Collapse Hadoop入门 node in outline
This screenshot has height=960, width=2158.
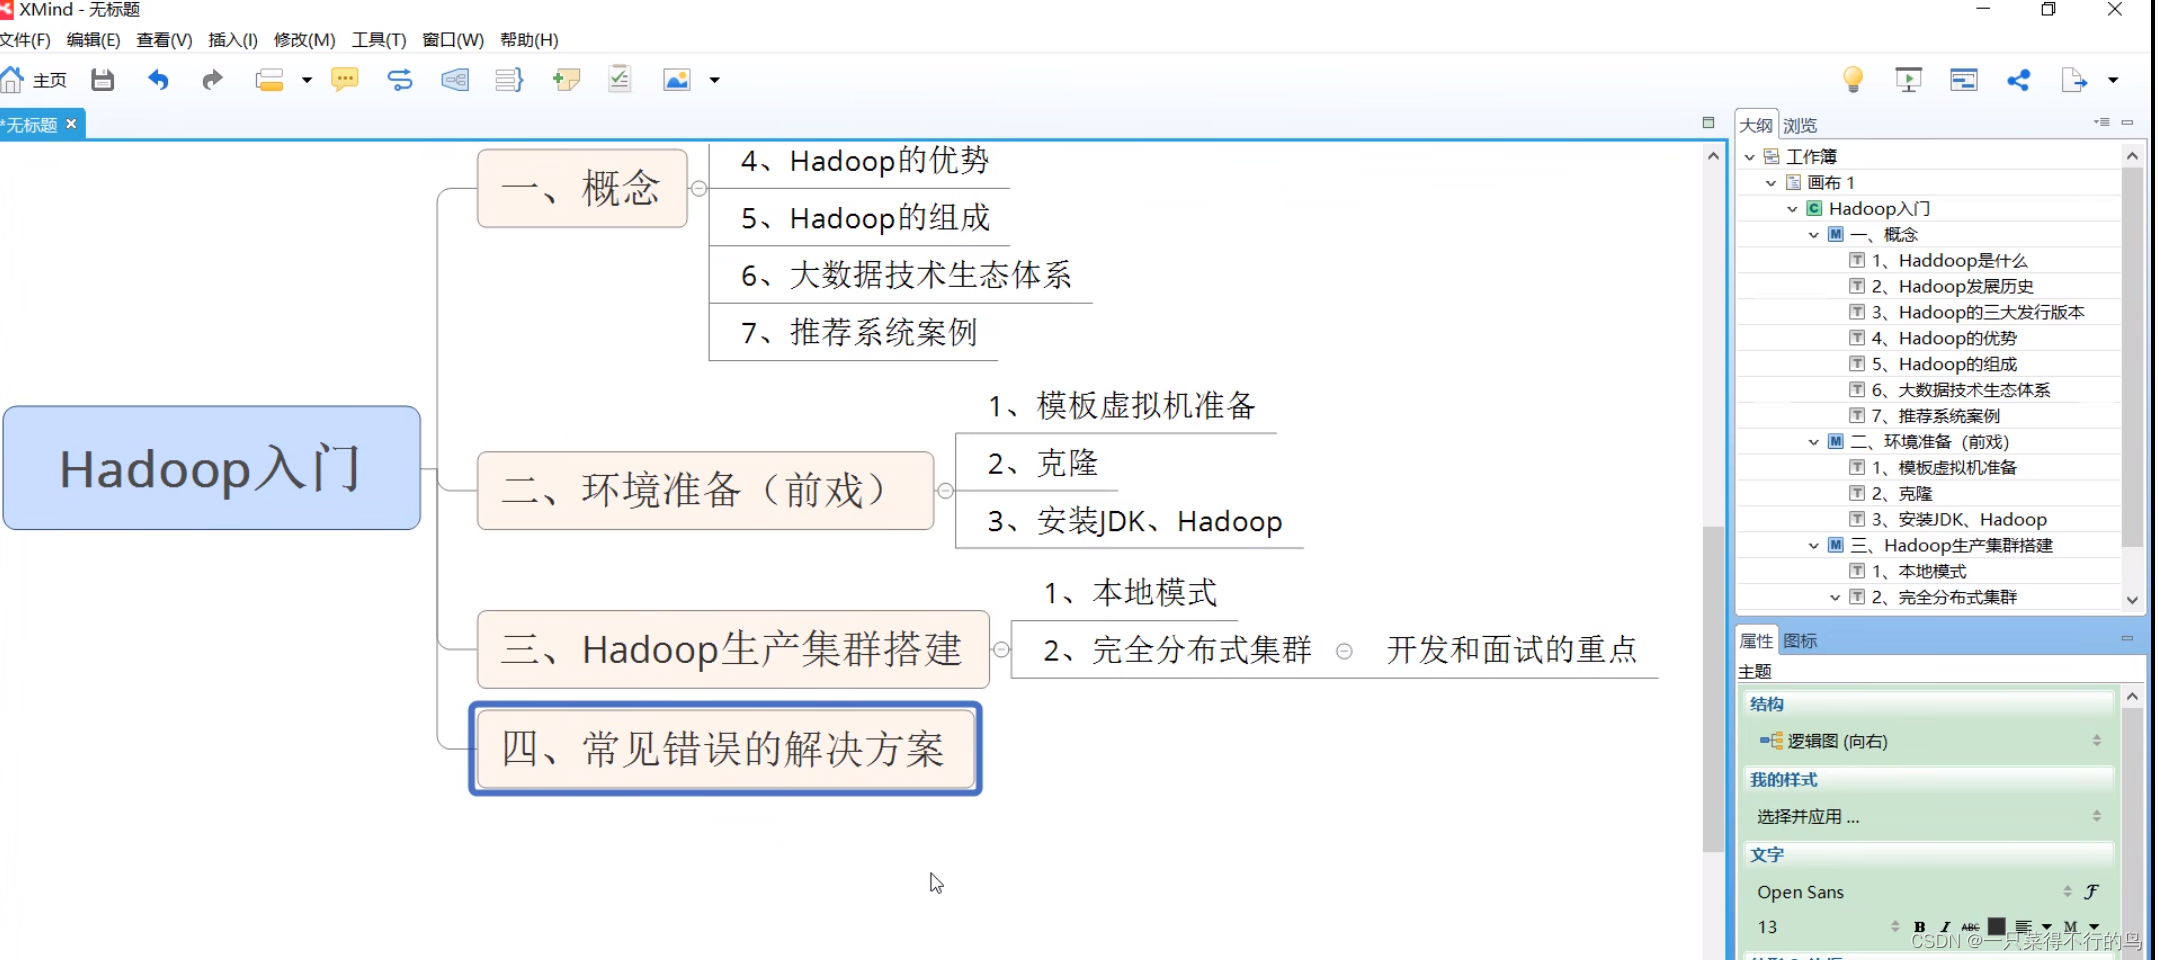tap(1792, 209)
